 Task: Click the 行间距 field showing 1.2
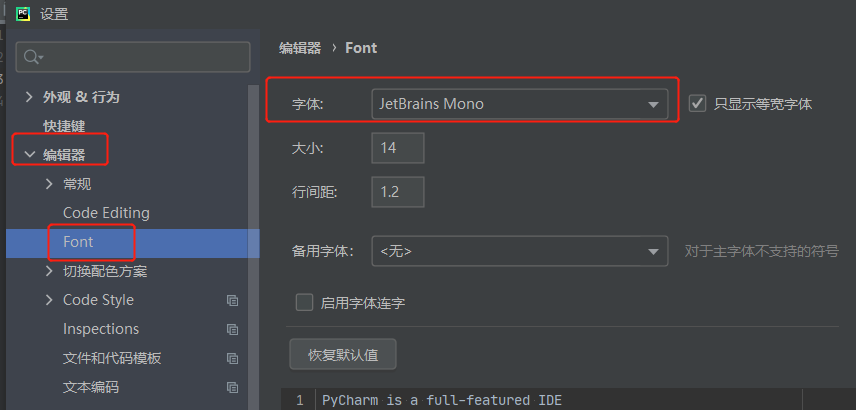coord(397,192)
